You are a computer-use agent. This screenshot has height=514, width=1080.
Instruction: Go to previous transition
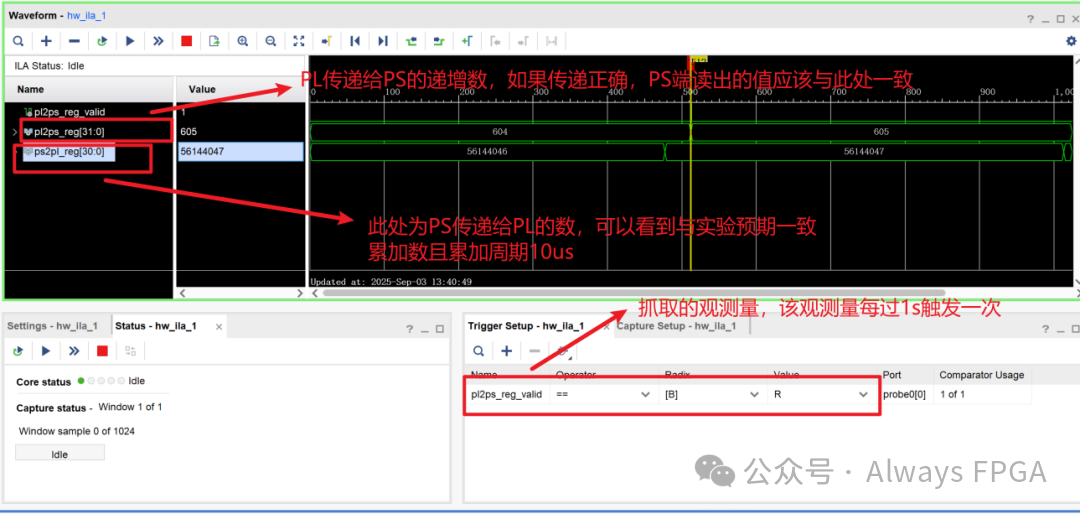[x=411, y=41]
